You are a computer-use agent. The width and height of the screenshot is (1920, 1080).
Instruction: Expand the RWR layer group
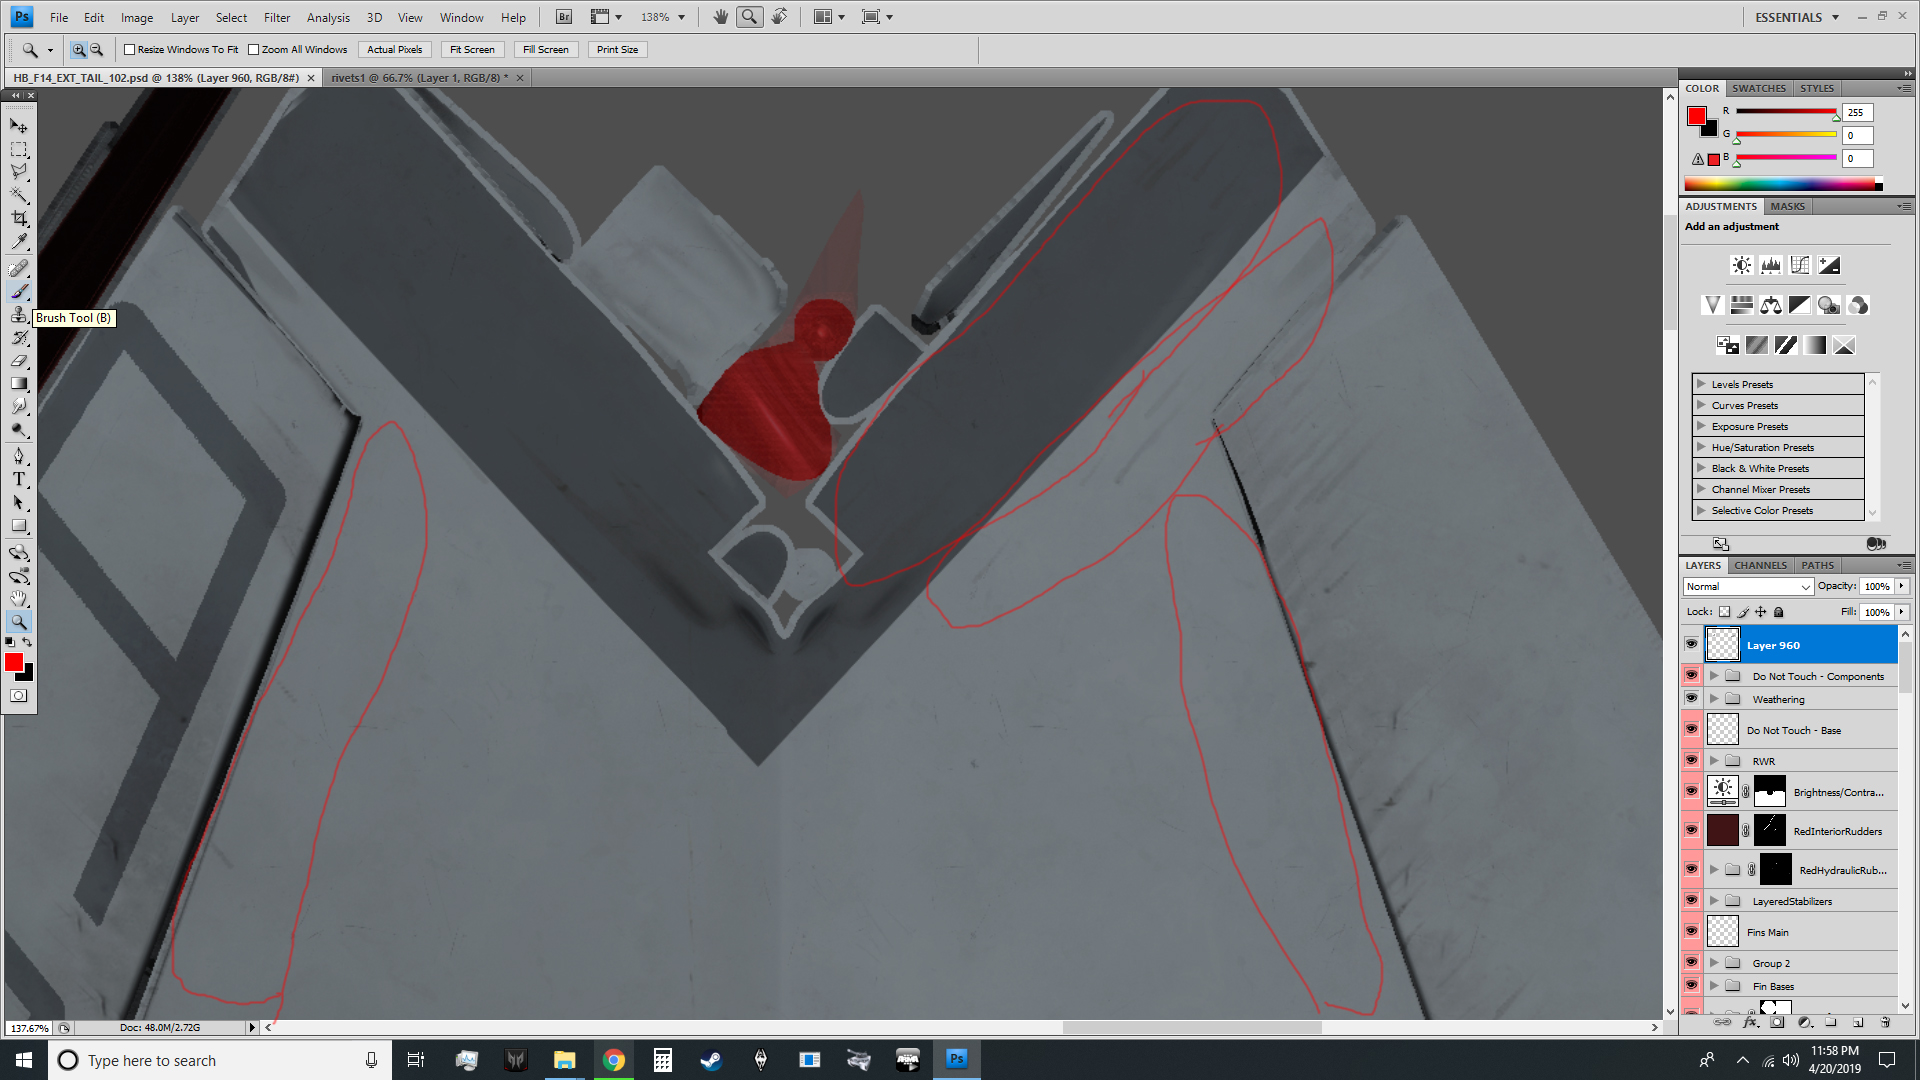pos(1714,761)
